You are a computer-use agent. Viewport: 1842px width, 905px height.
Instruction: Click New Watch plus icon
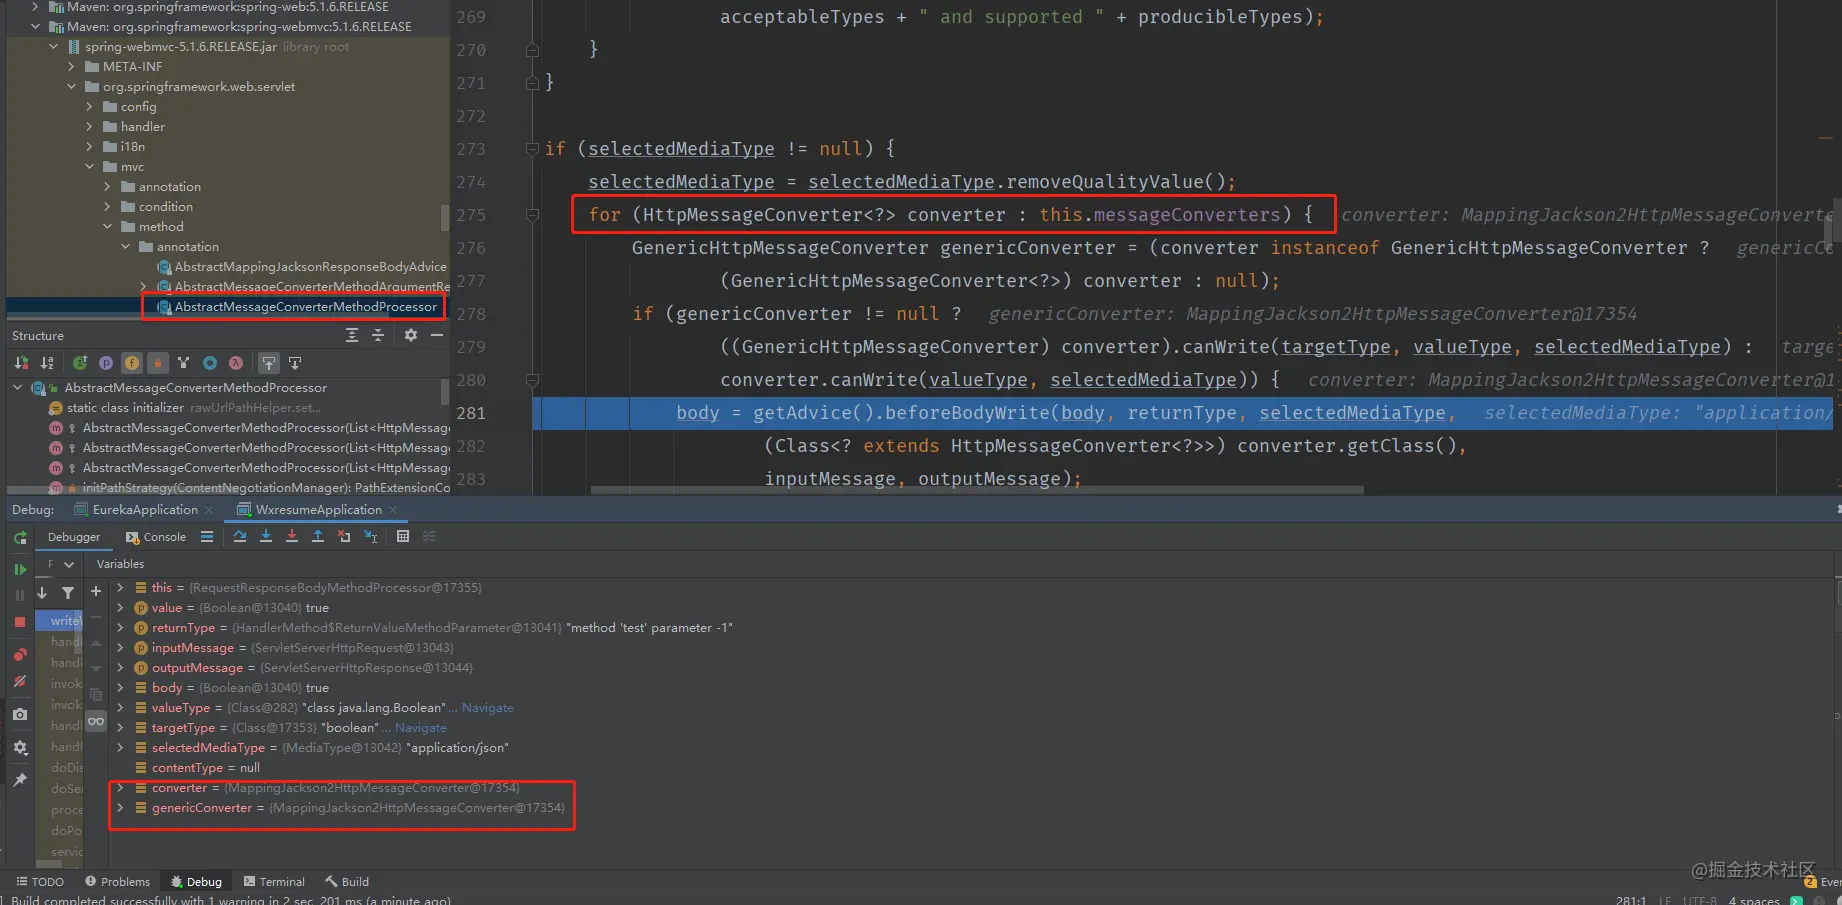pos(96,592)
